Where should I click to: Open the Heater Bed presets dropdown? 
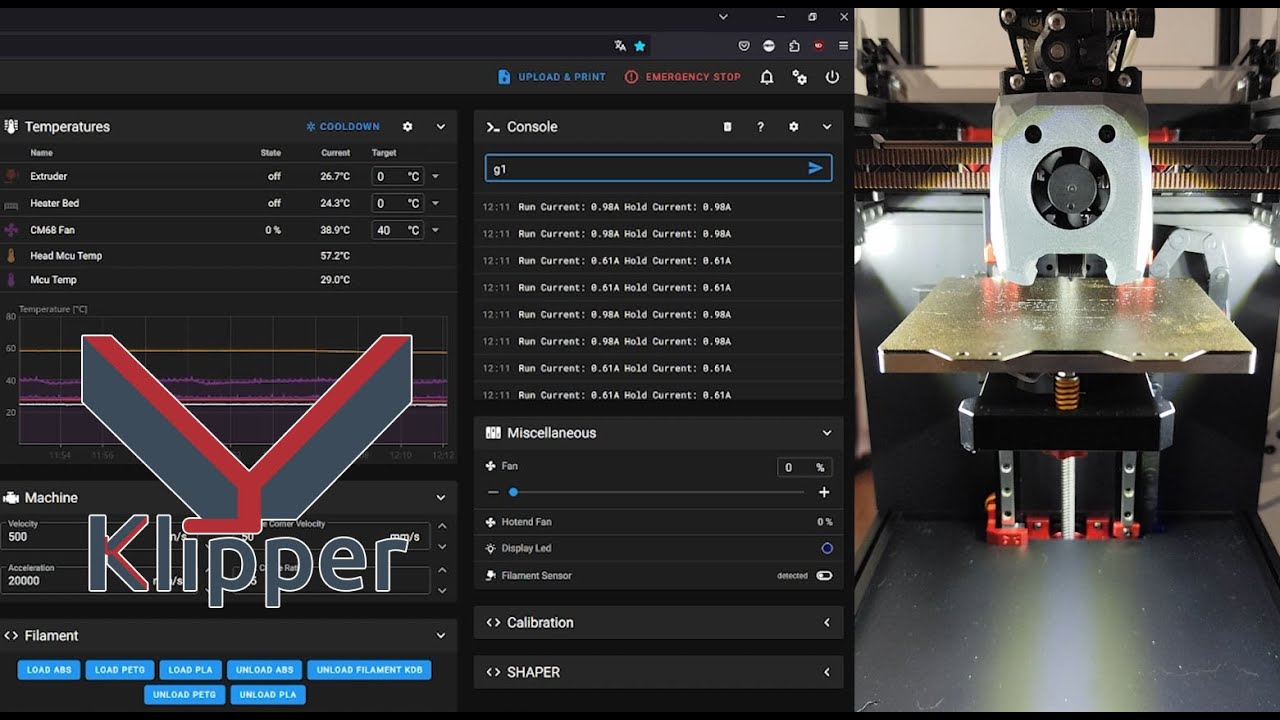pos(435,203)
